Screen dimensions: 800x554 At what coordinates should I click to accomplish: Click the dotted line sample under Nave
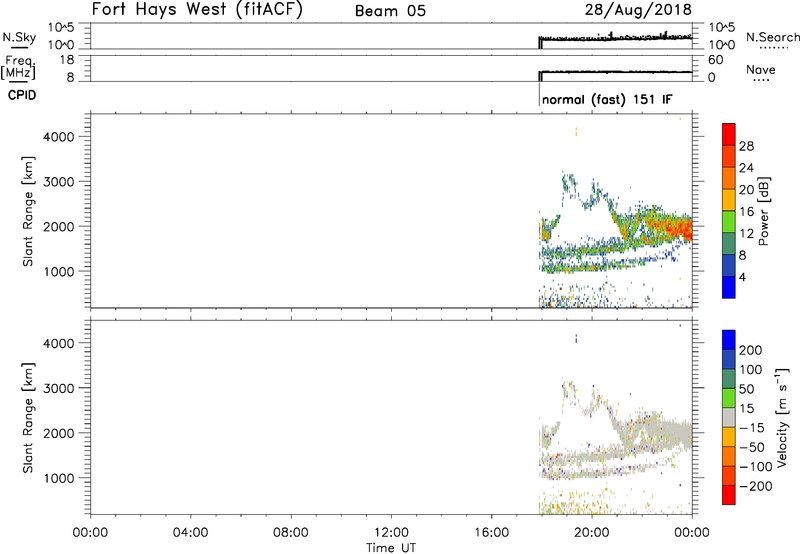[x=761, y=81]
